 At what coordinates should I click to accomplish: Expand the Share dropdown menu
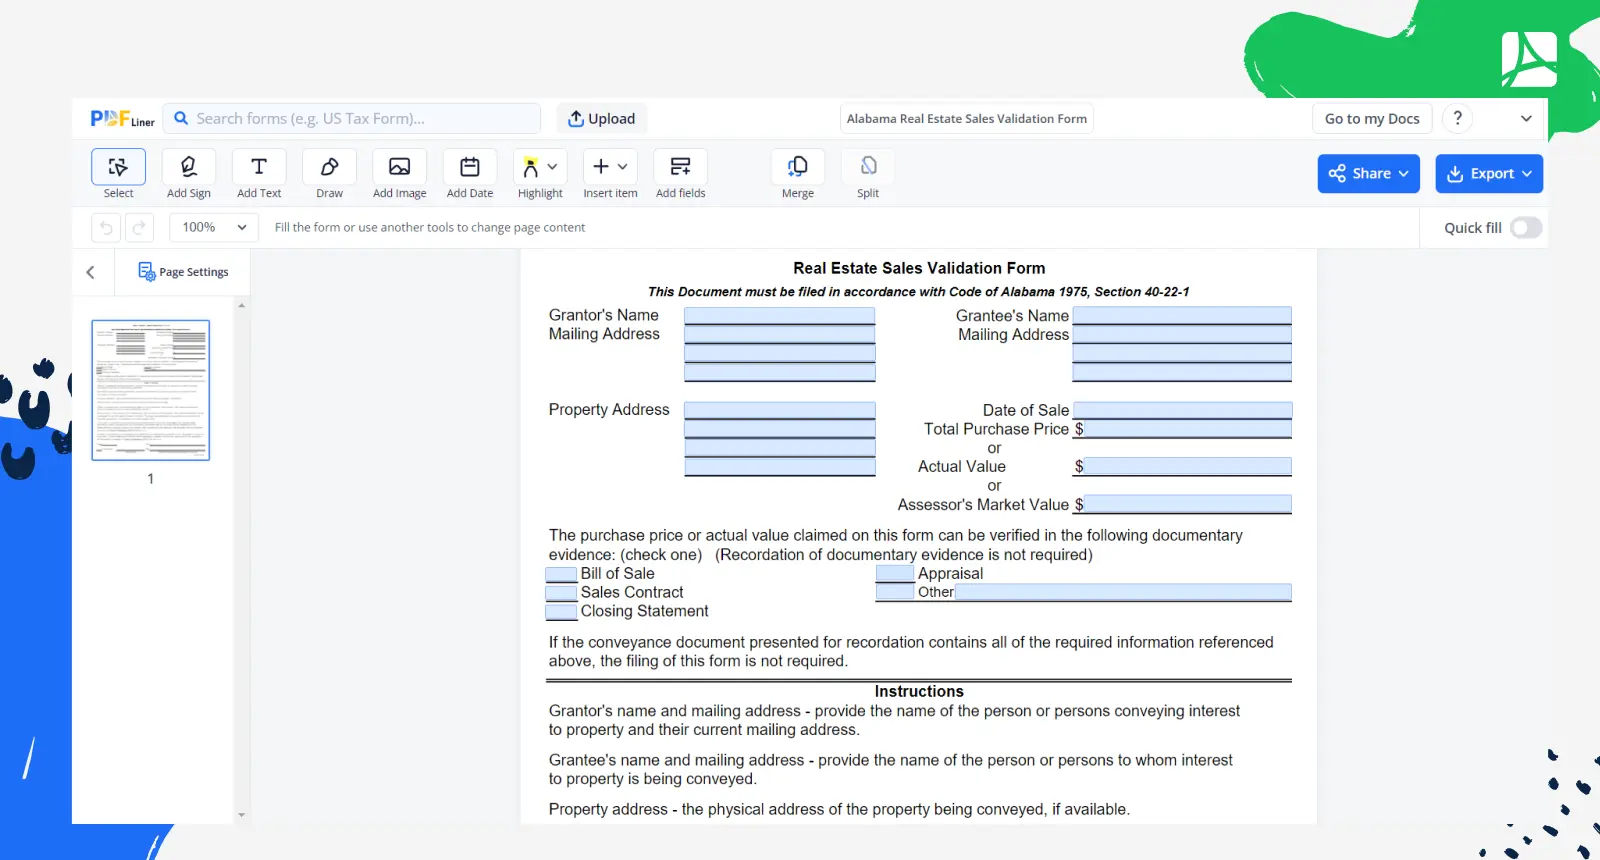[1367, 174]
